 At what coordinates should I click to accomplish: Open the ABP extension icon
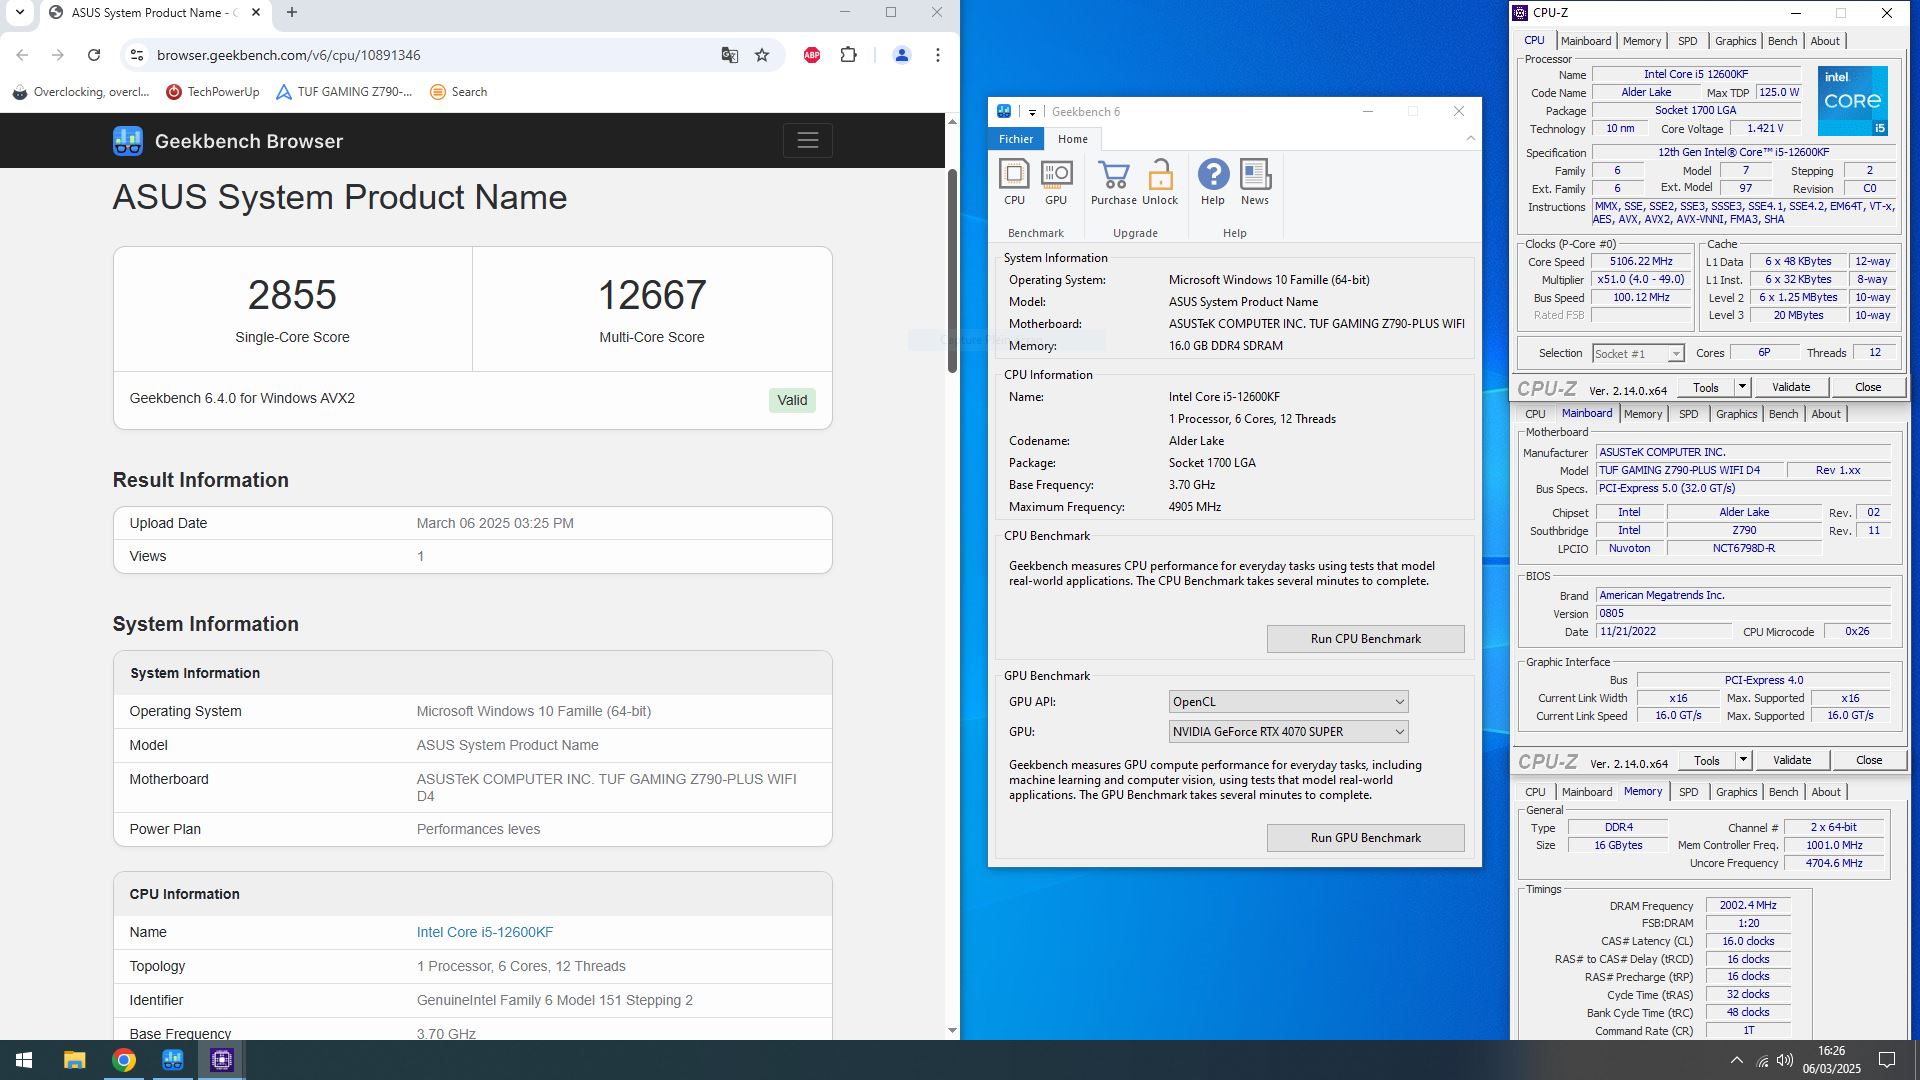click(812, 55)
